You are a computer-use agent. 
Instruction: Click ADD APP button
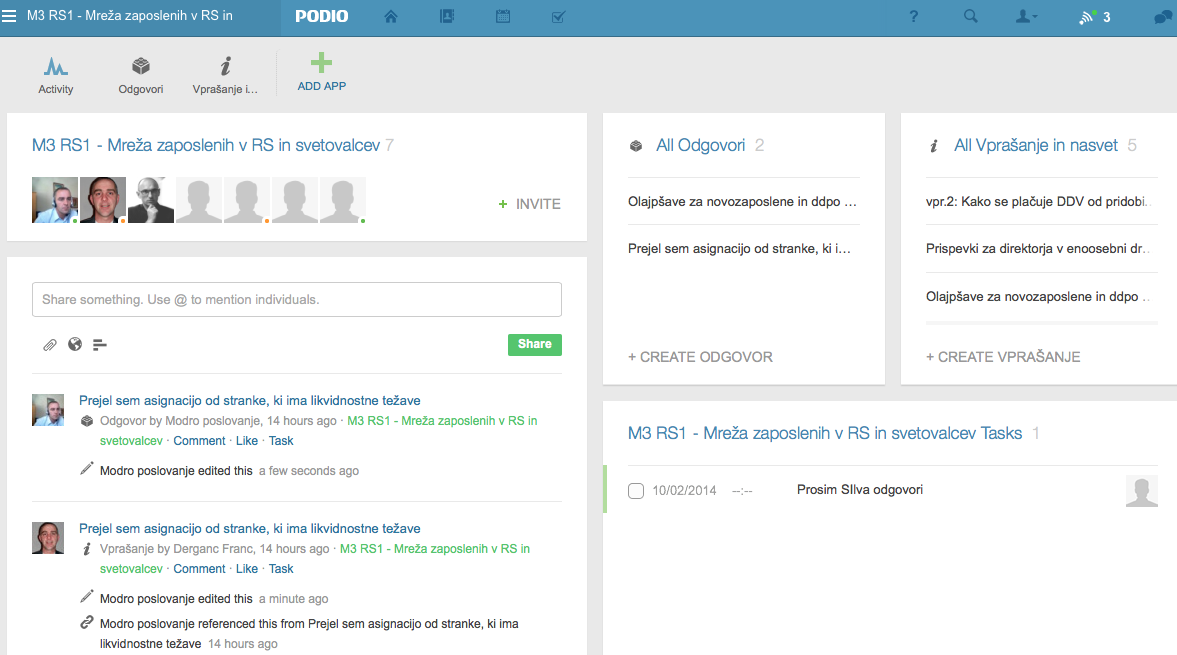tap(321, 73)
